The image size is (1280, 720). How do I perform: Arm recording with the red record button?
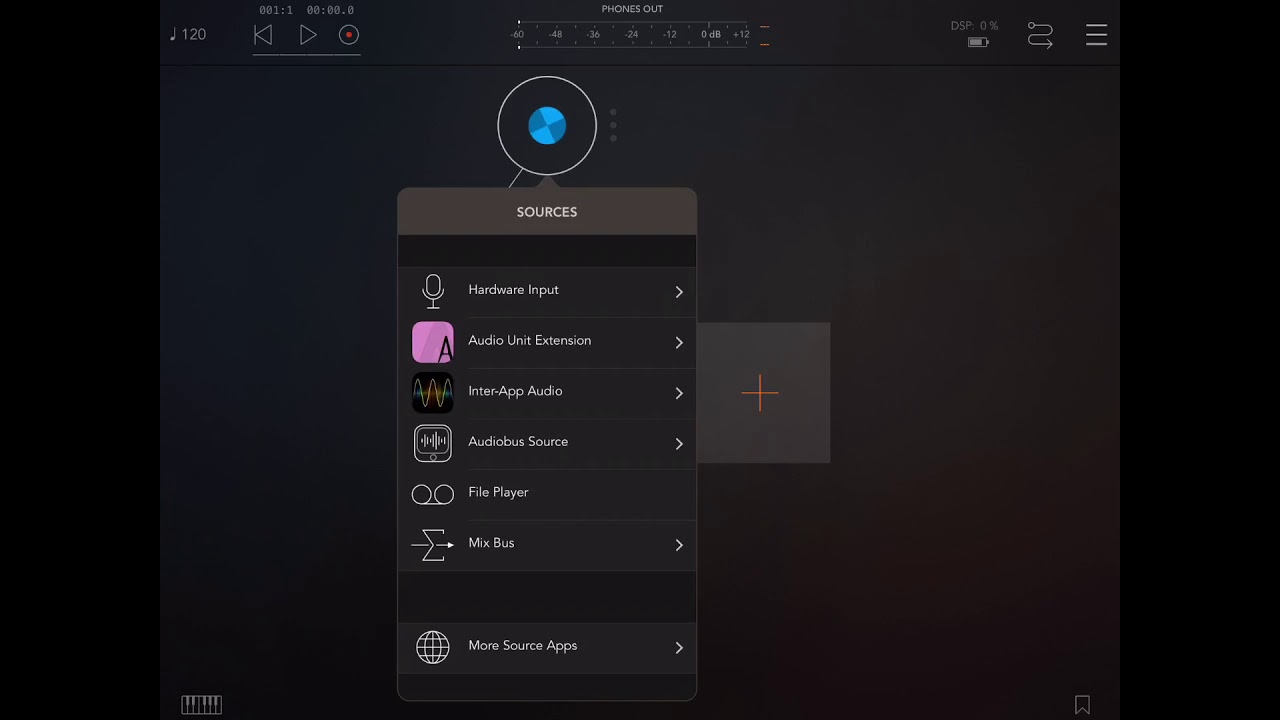(x=349, y=35)
